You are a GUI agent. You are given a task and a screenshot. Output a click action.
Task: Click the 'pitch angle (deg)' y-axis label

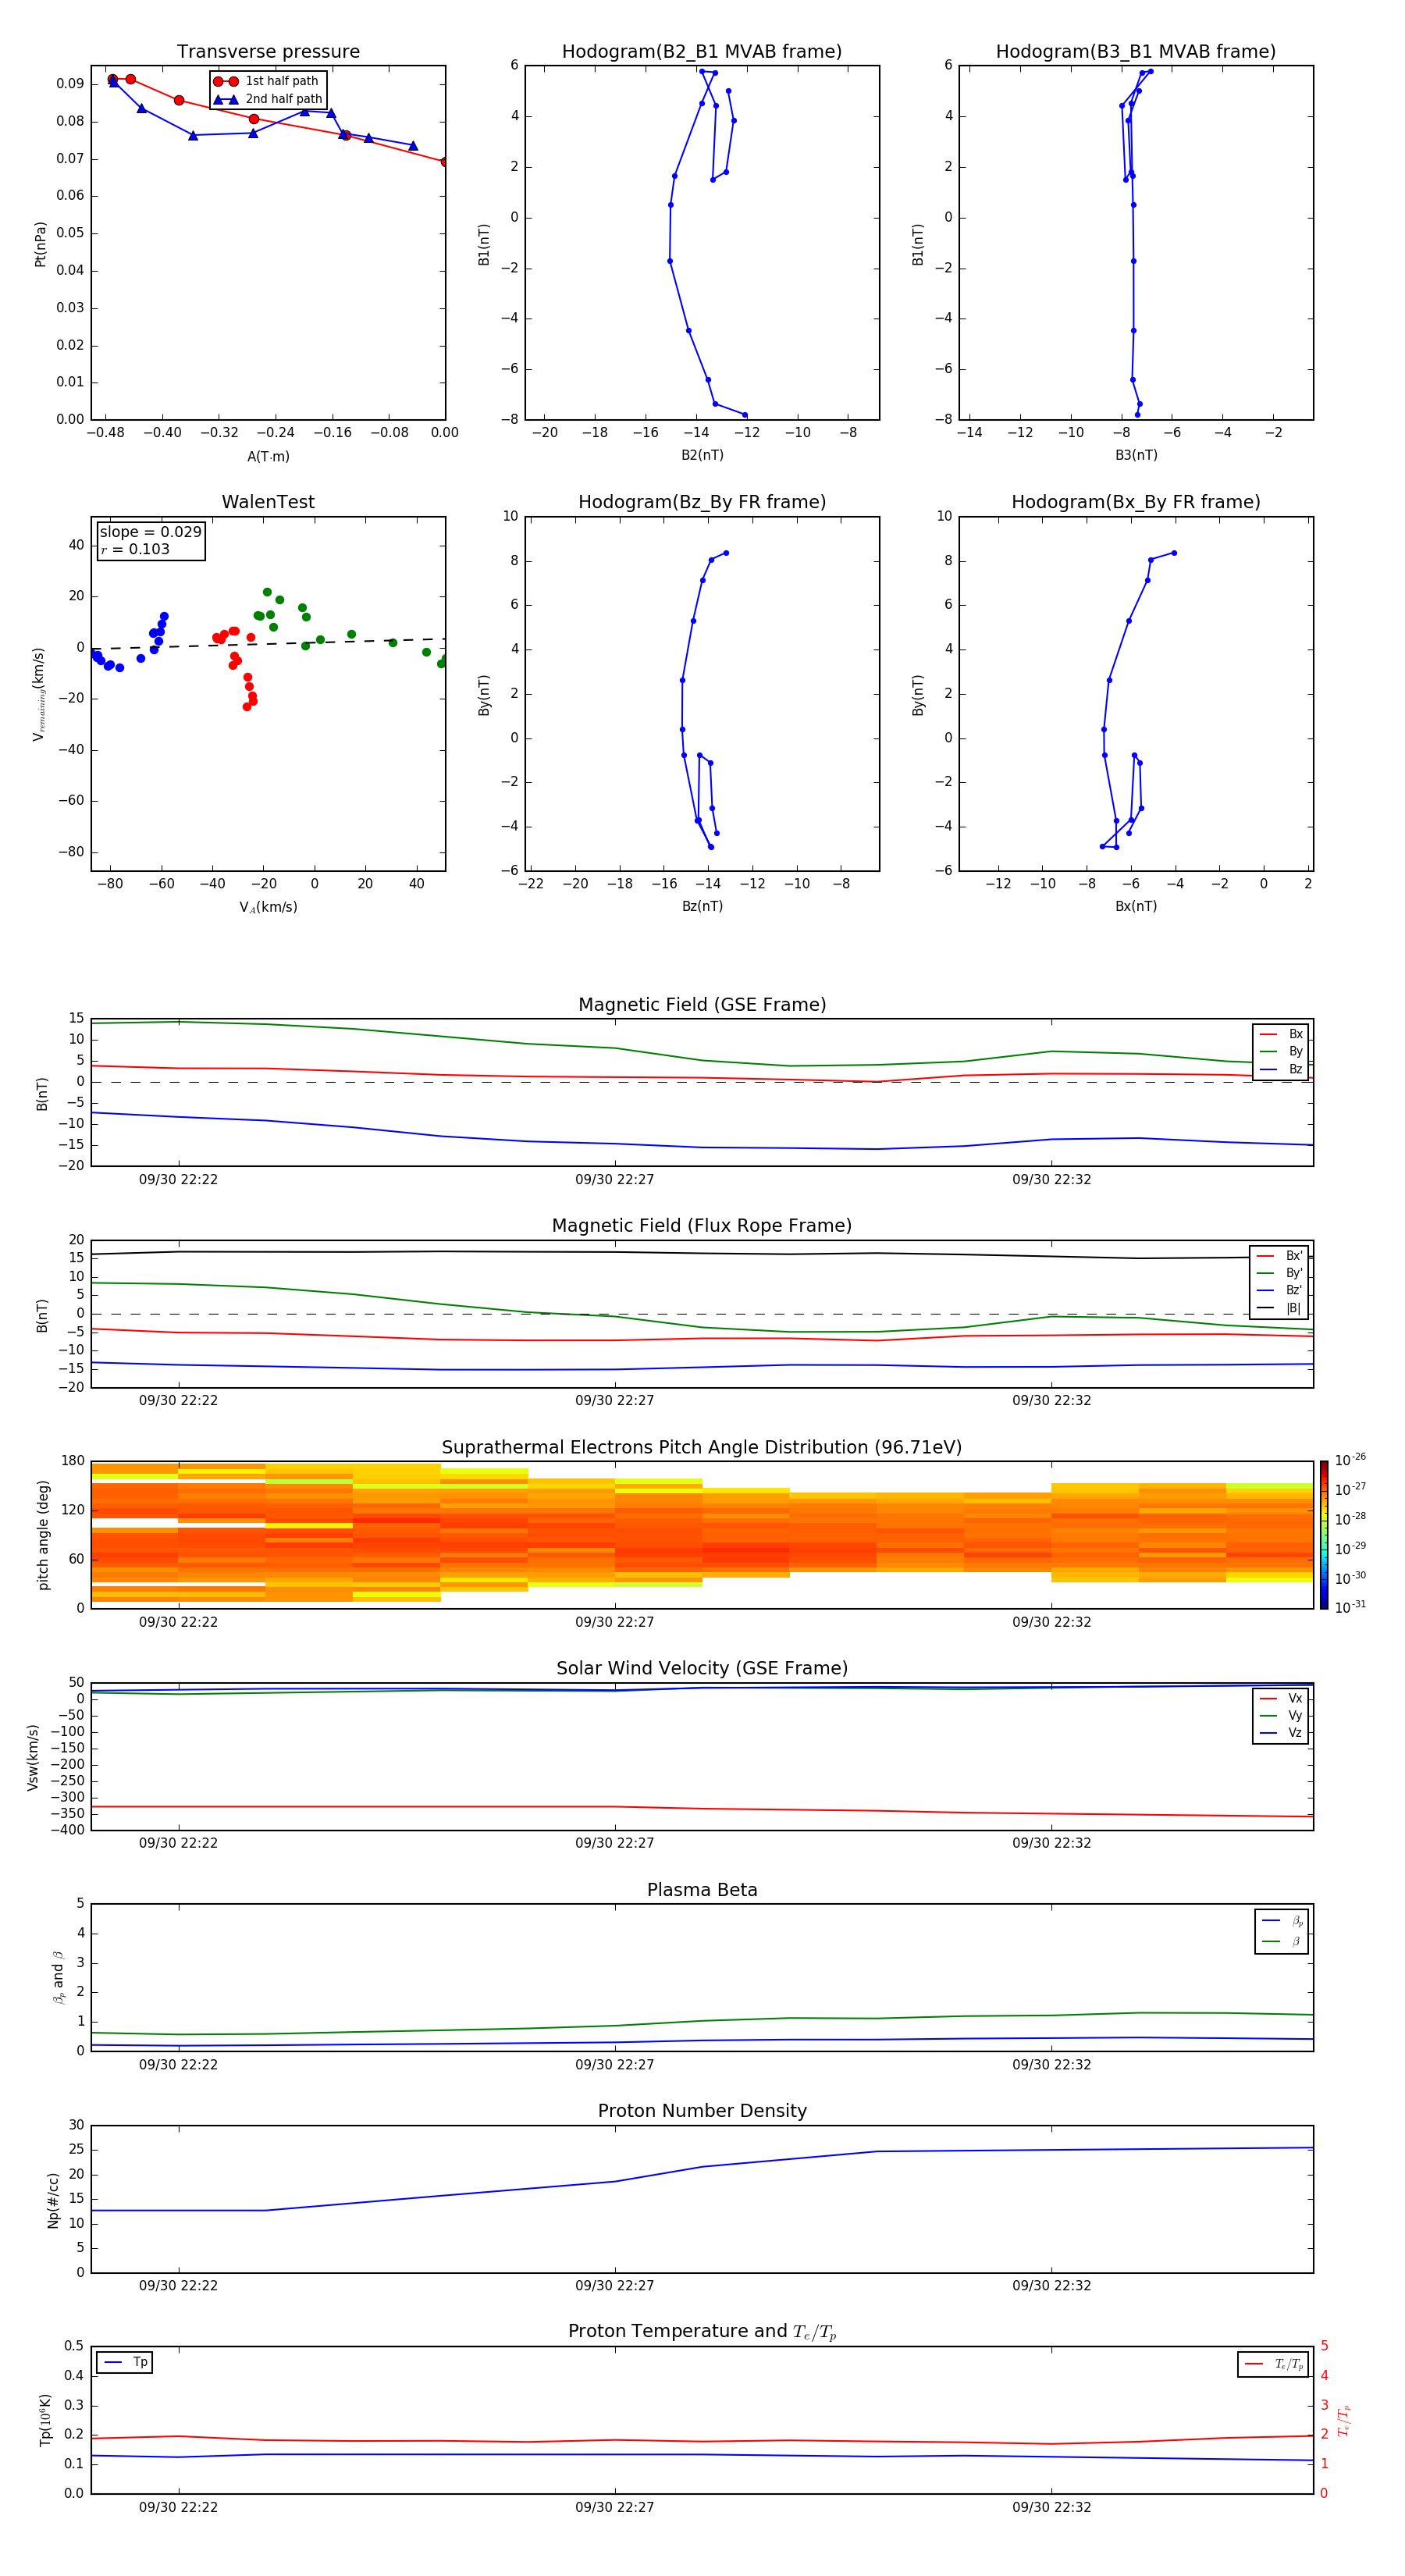(43, 1535)
